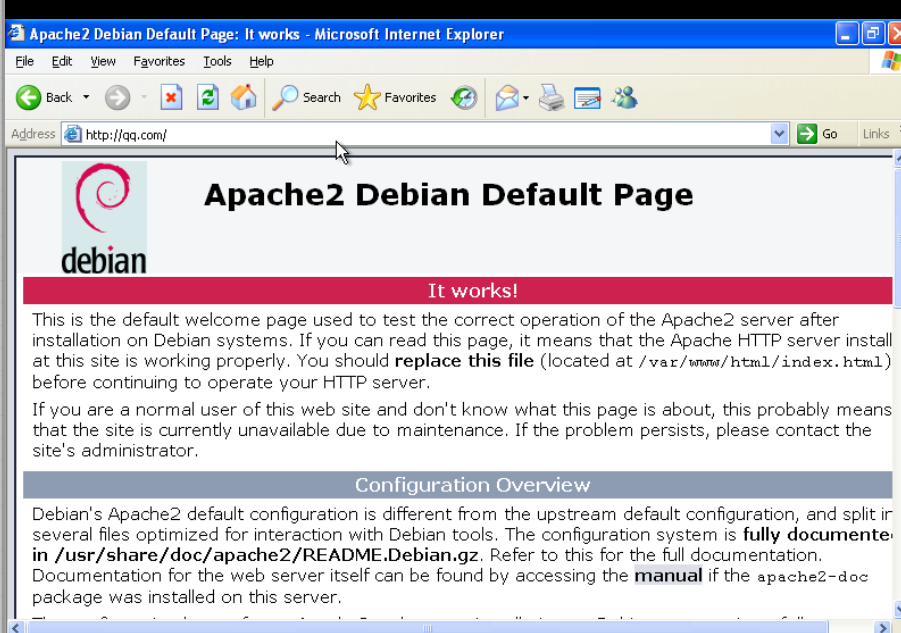Click the 'It works!' red banner text
901x633 pixels.
coord(472,291)
